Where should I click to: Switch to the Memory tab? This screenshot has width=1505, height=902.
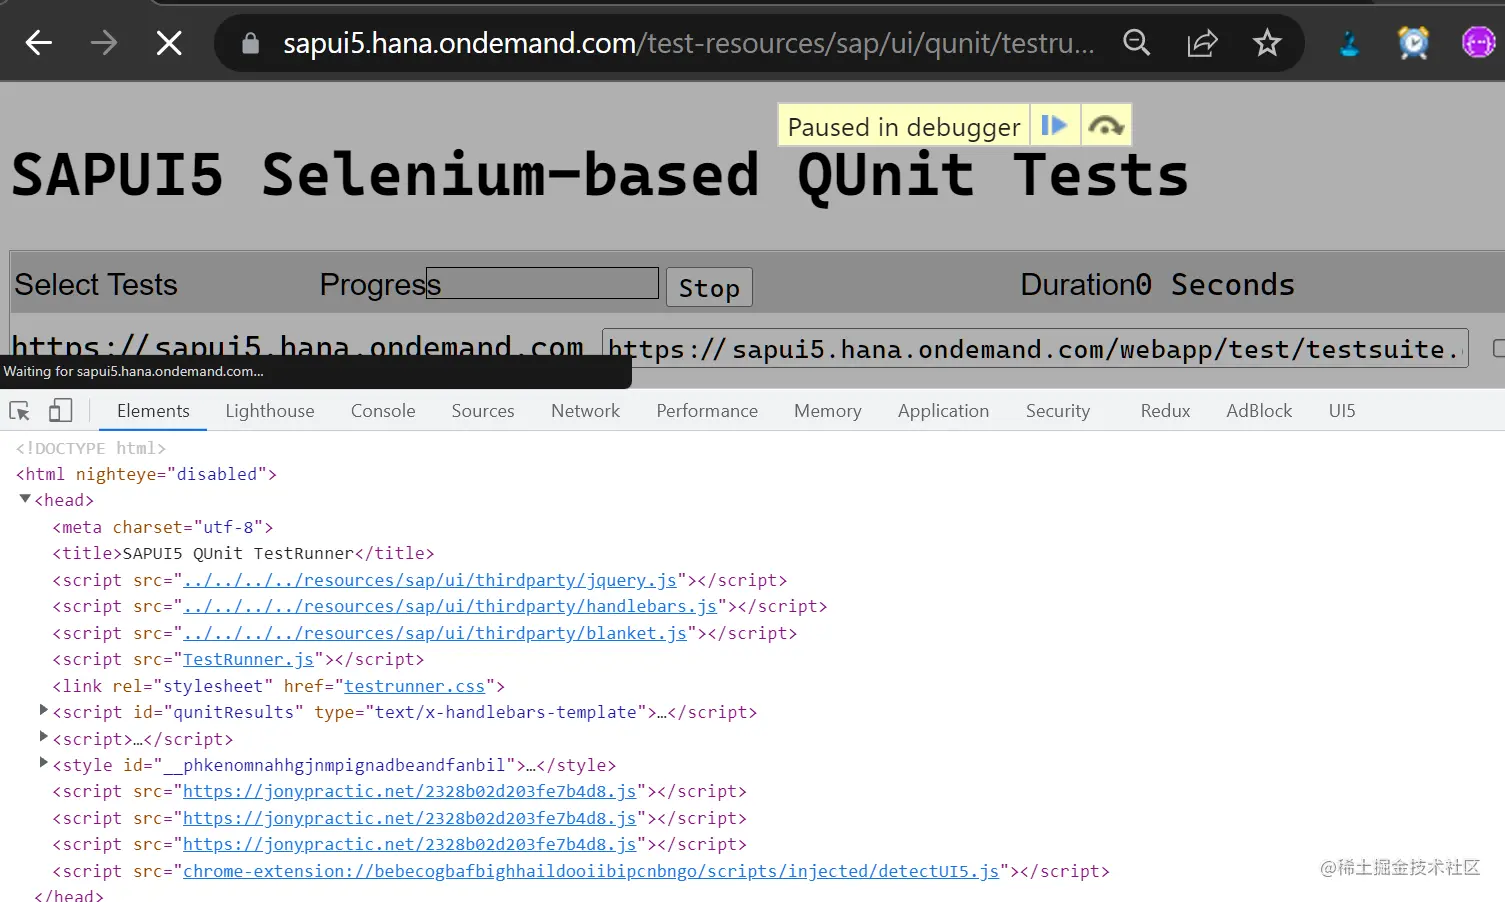(828, 411)
